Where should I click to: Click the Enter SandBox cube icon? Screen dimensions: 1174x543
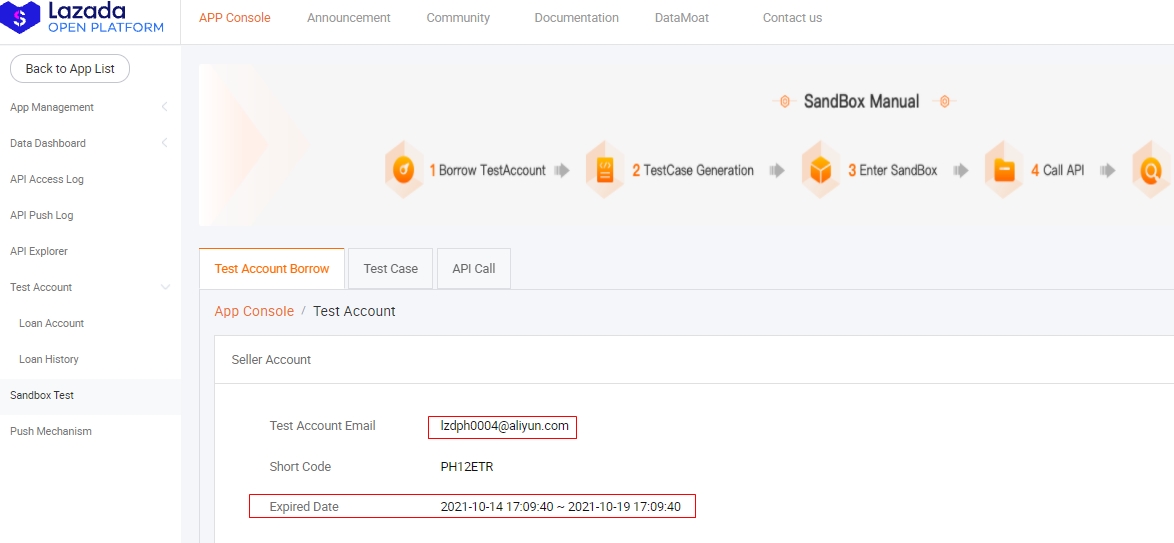click(x=821, y=170)
